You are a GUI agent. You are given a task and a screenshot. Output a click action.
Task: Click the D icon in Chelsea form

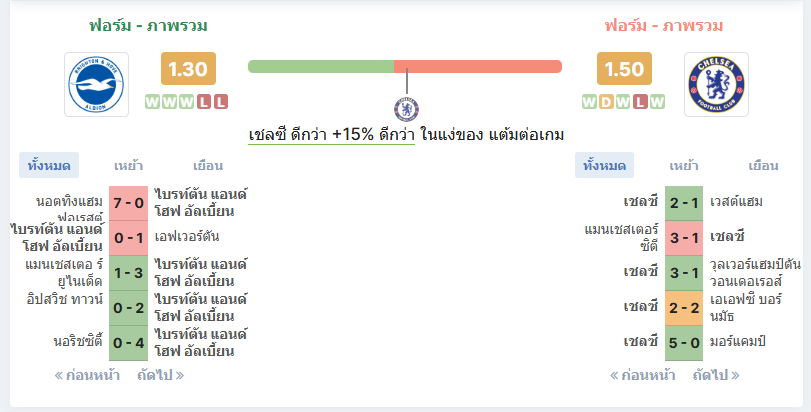click(606, 102)
